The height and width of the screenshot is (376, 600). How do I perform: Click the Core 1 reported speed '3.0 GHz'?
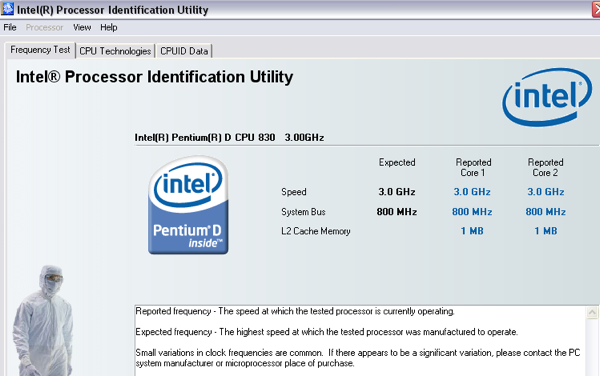point(472,192)
